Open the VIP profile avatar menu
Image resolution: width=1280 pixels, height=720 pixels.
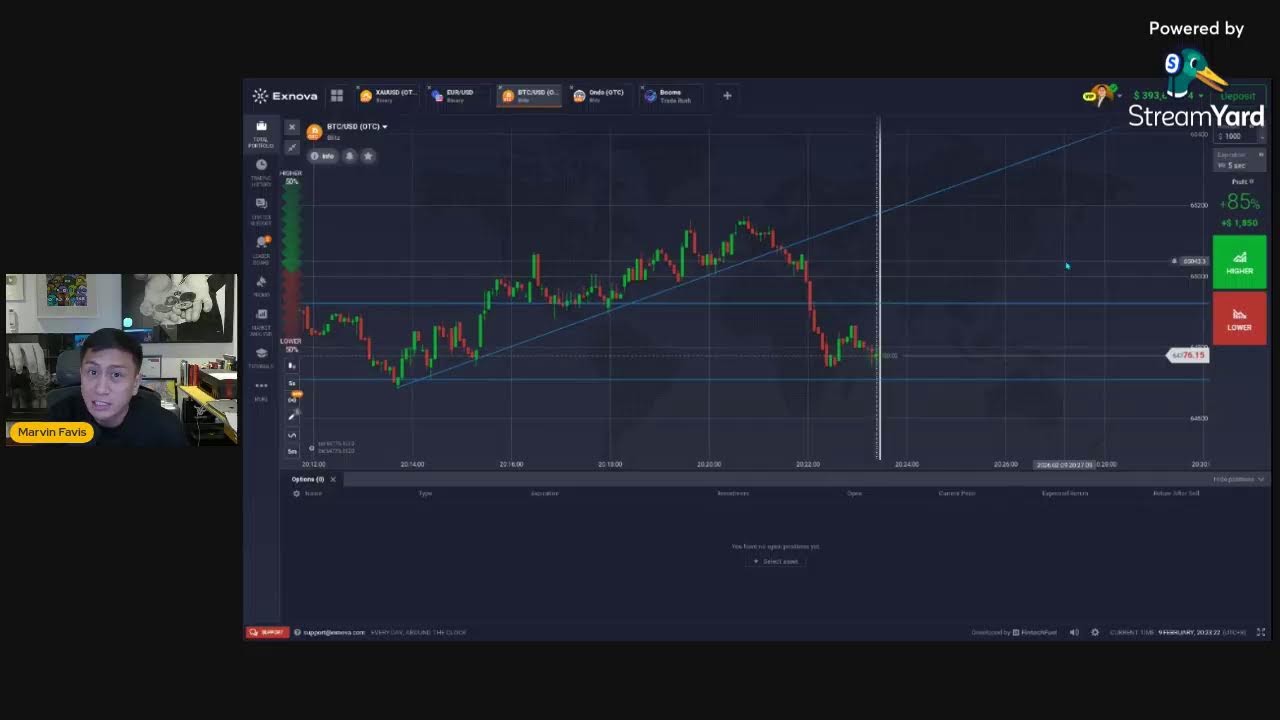1101,96
